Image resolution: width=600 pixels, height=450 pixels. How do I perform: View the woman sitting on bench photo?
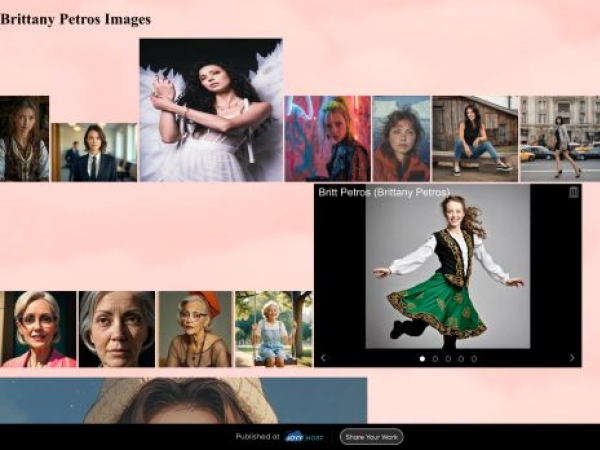[474, 138]
